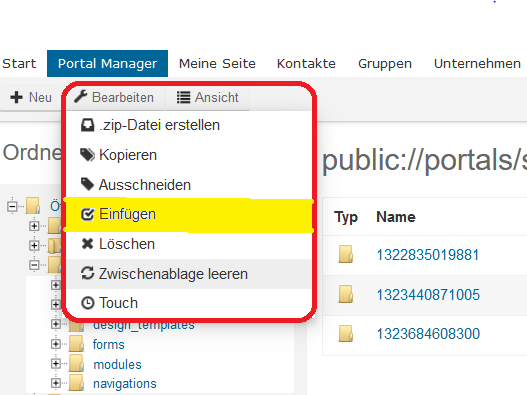Click the clock icon next to Touch
Viewport: 527px width, 395px height.
pos(87,303)
